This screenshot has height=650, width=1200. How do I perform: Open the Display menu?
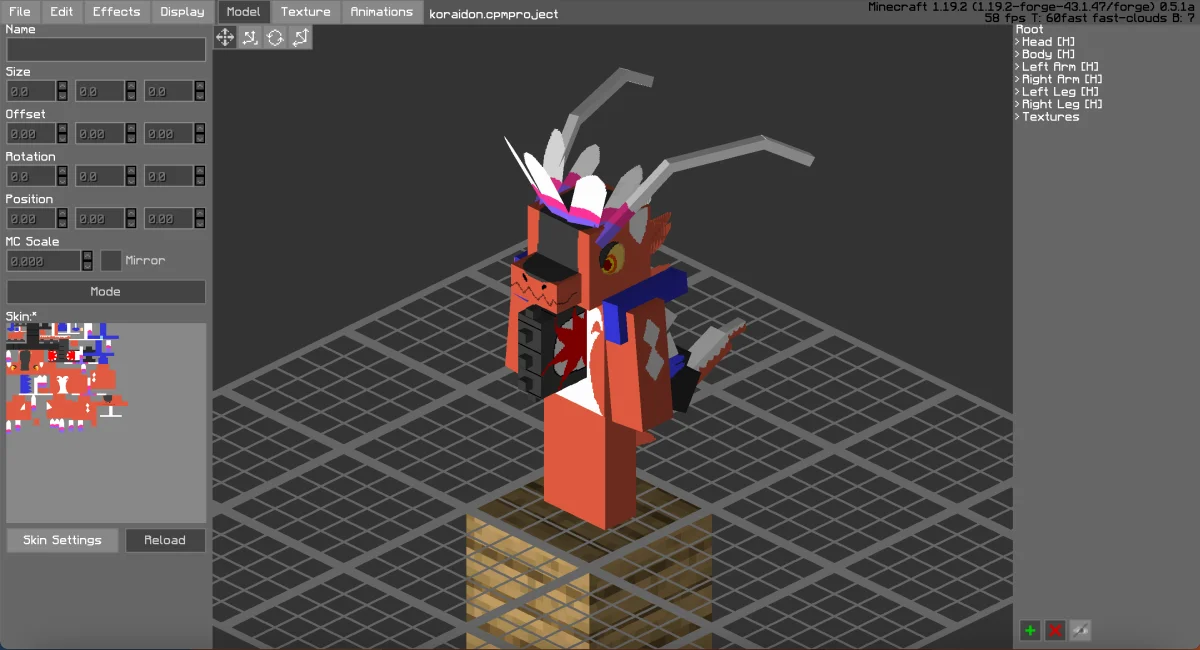[182, 12]
